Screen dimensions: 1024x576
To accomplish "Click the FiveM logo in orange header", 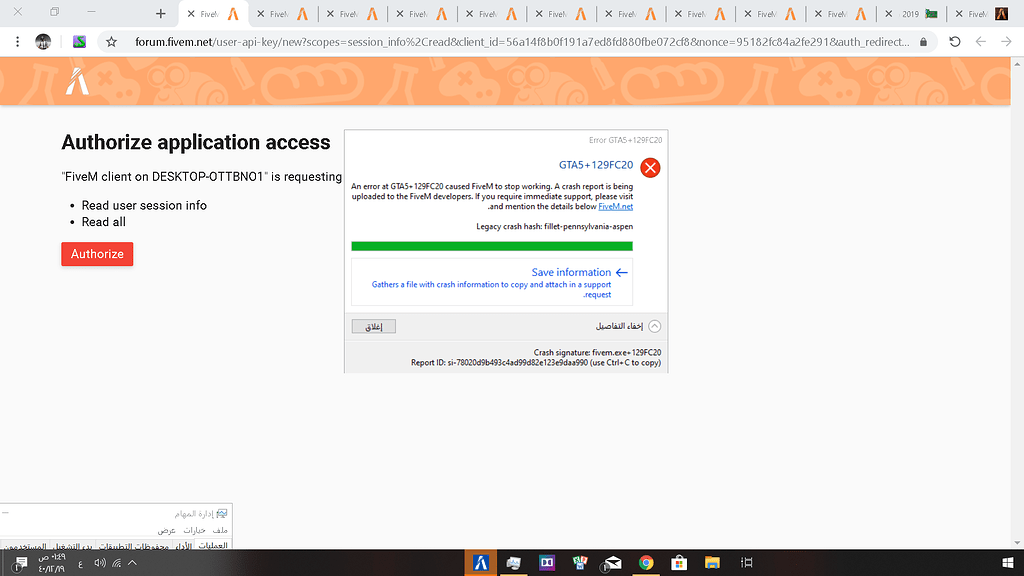I will [77, 81].
